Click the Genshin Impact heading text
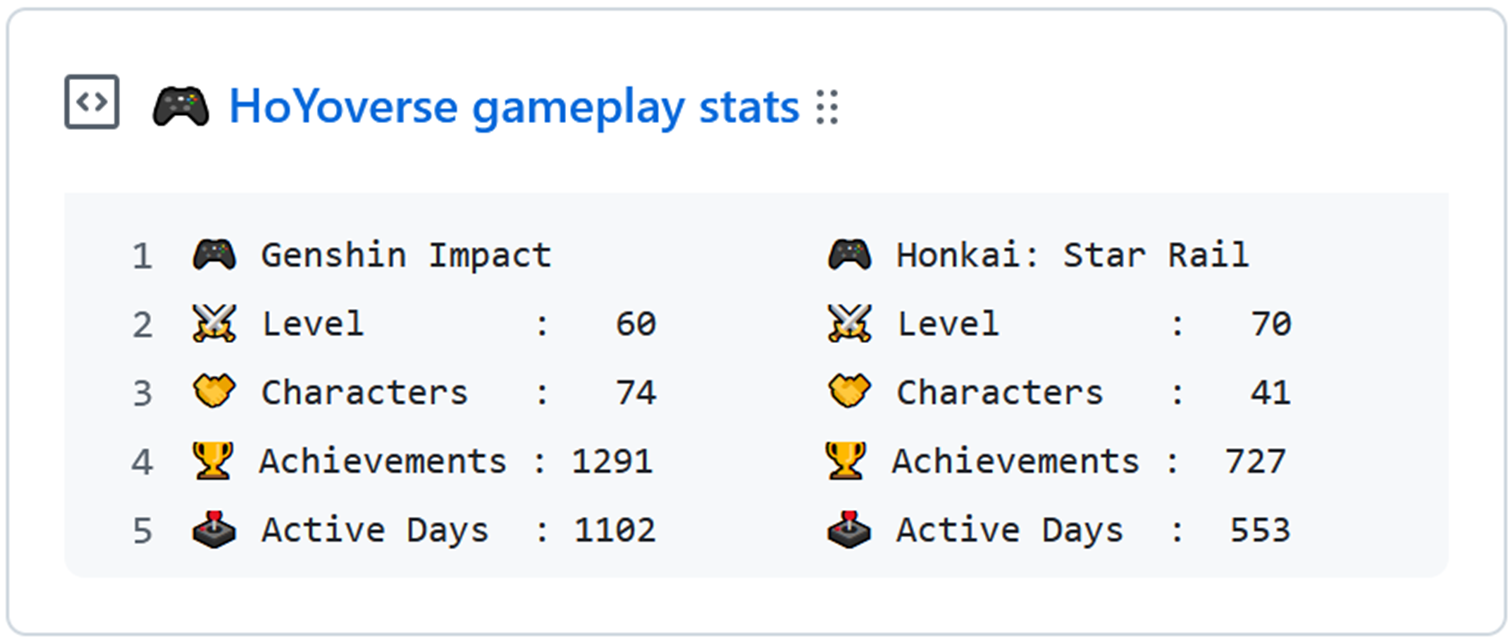The height and width of the screenshot is (643, 1512). (x=406, y=255)
